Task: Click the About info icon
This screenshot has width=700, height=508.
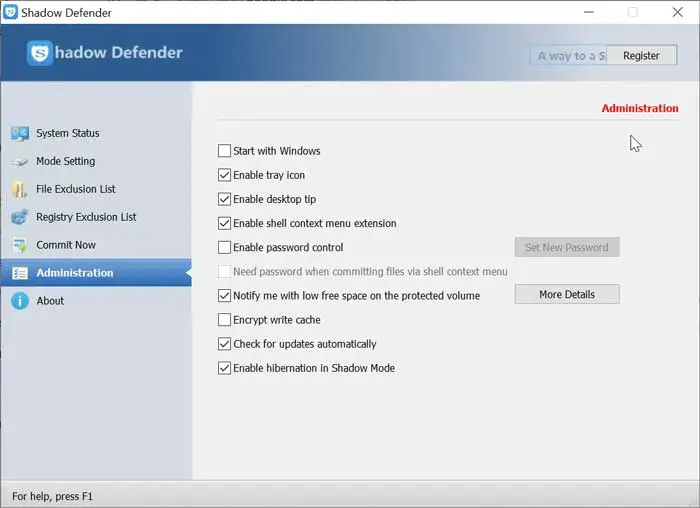Action: [20, 301]
